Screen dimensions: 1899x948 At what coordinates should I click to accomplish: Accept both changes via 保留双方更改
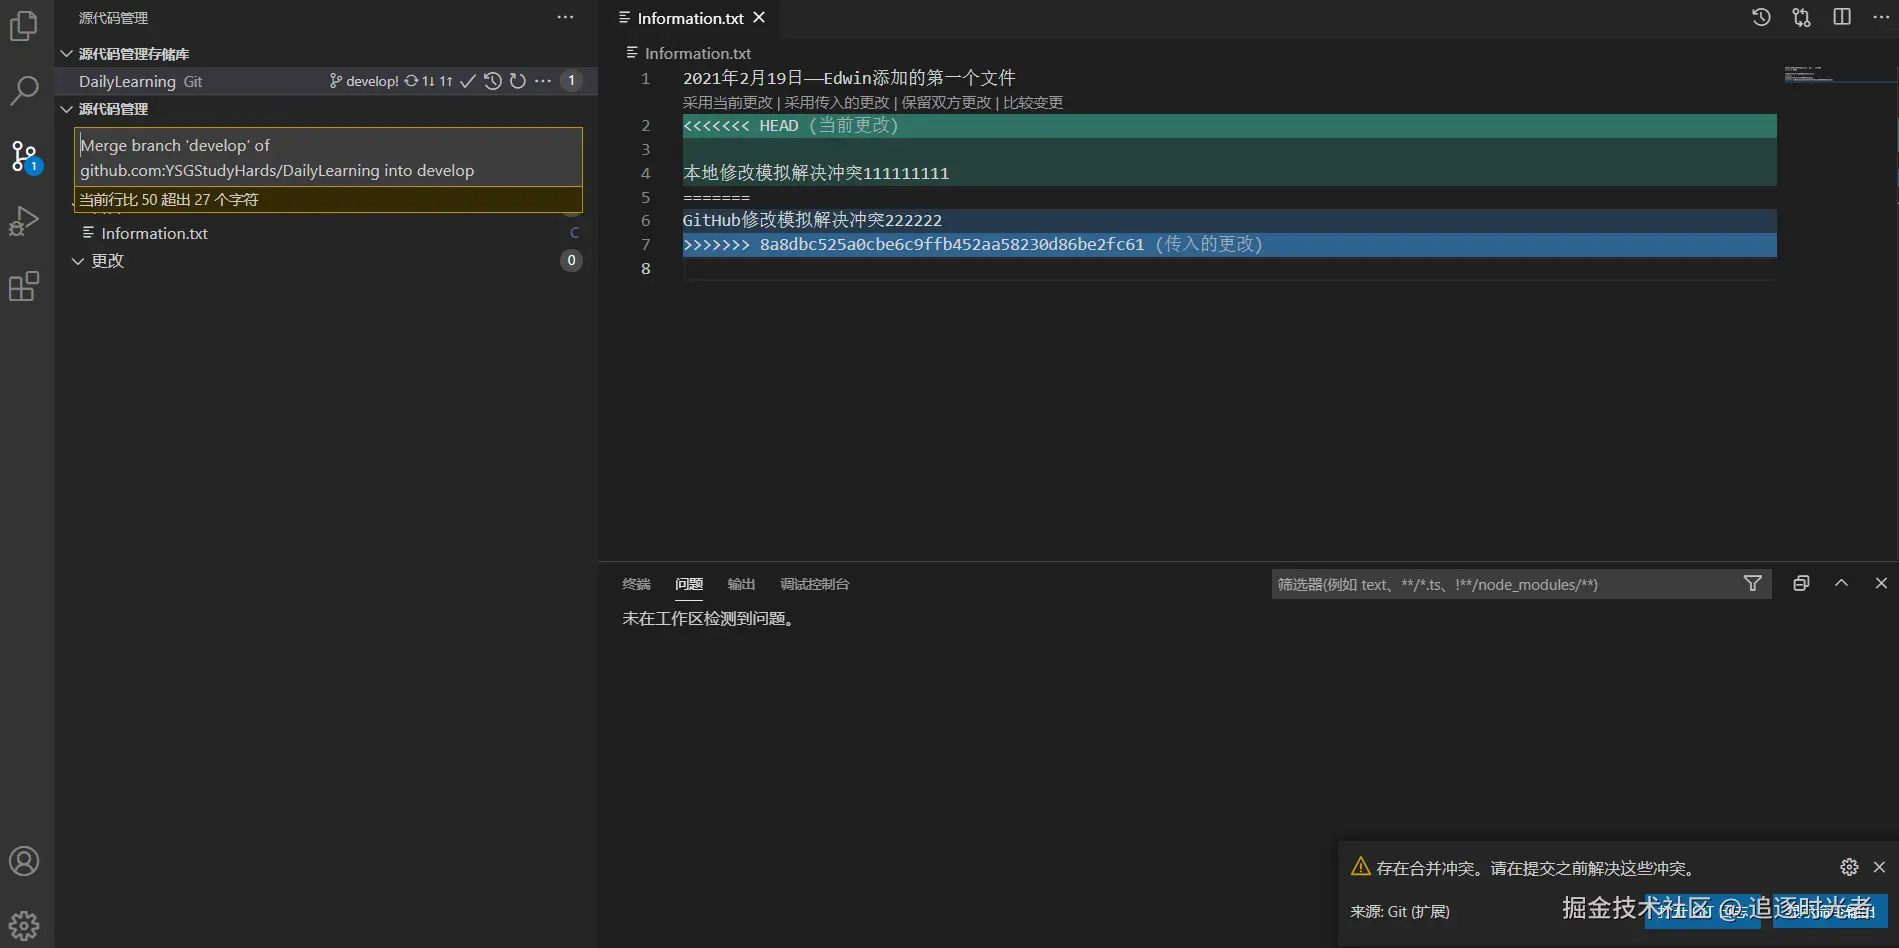pyautogui.click(x=946, y=102)
